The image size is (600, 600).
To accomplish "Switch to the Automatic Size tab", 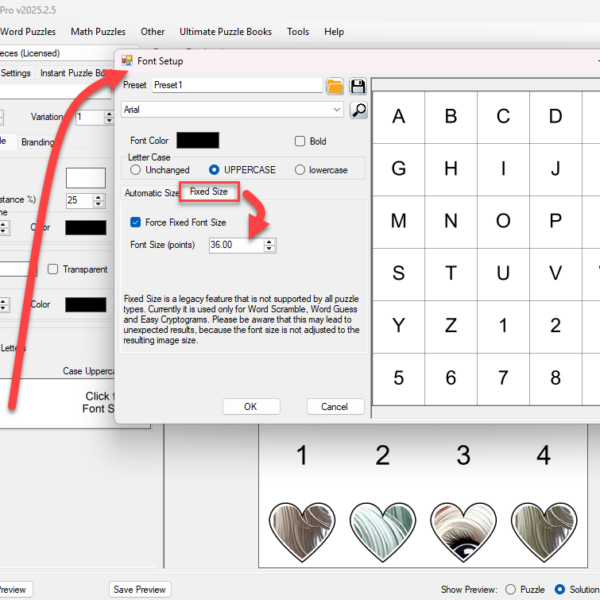I will click(x=151, y=193).
